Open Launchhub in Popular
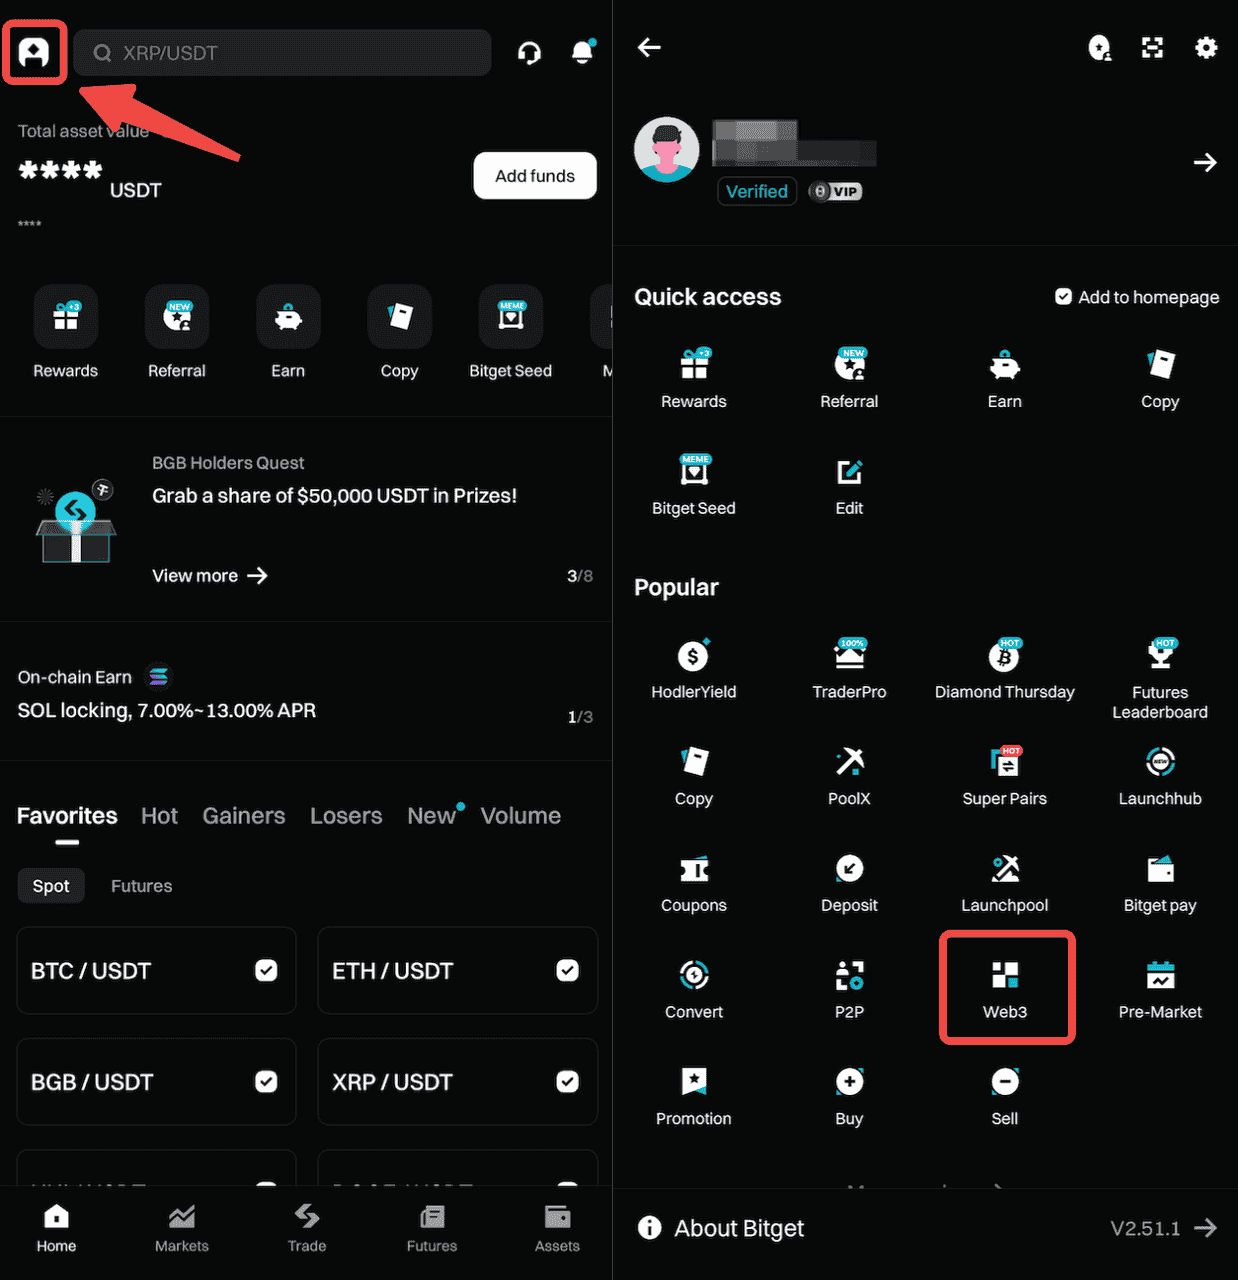 coord(1160,776)
